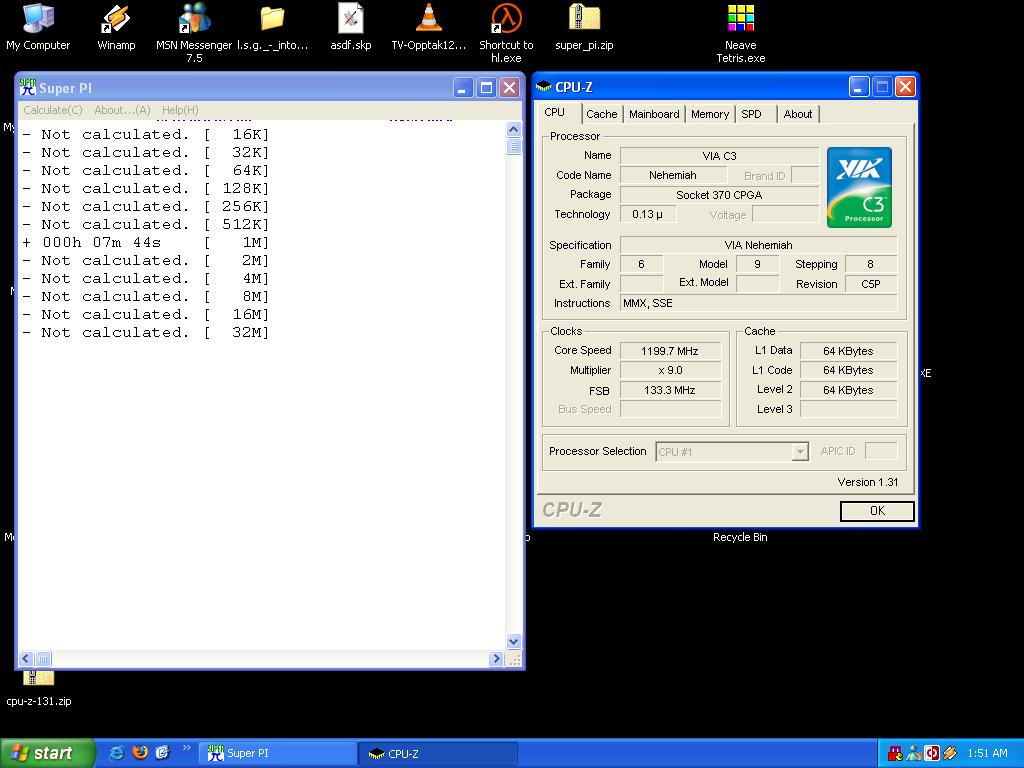Click Super PI vertical scrollbar up arrow
Screen dimensions: 1024x768
point(514,129)
